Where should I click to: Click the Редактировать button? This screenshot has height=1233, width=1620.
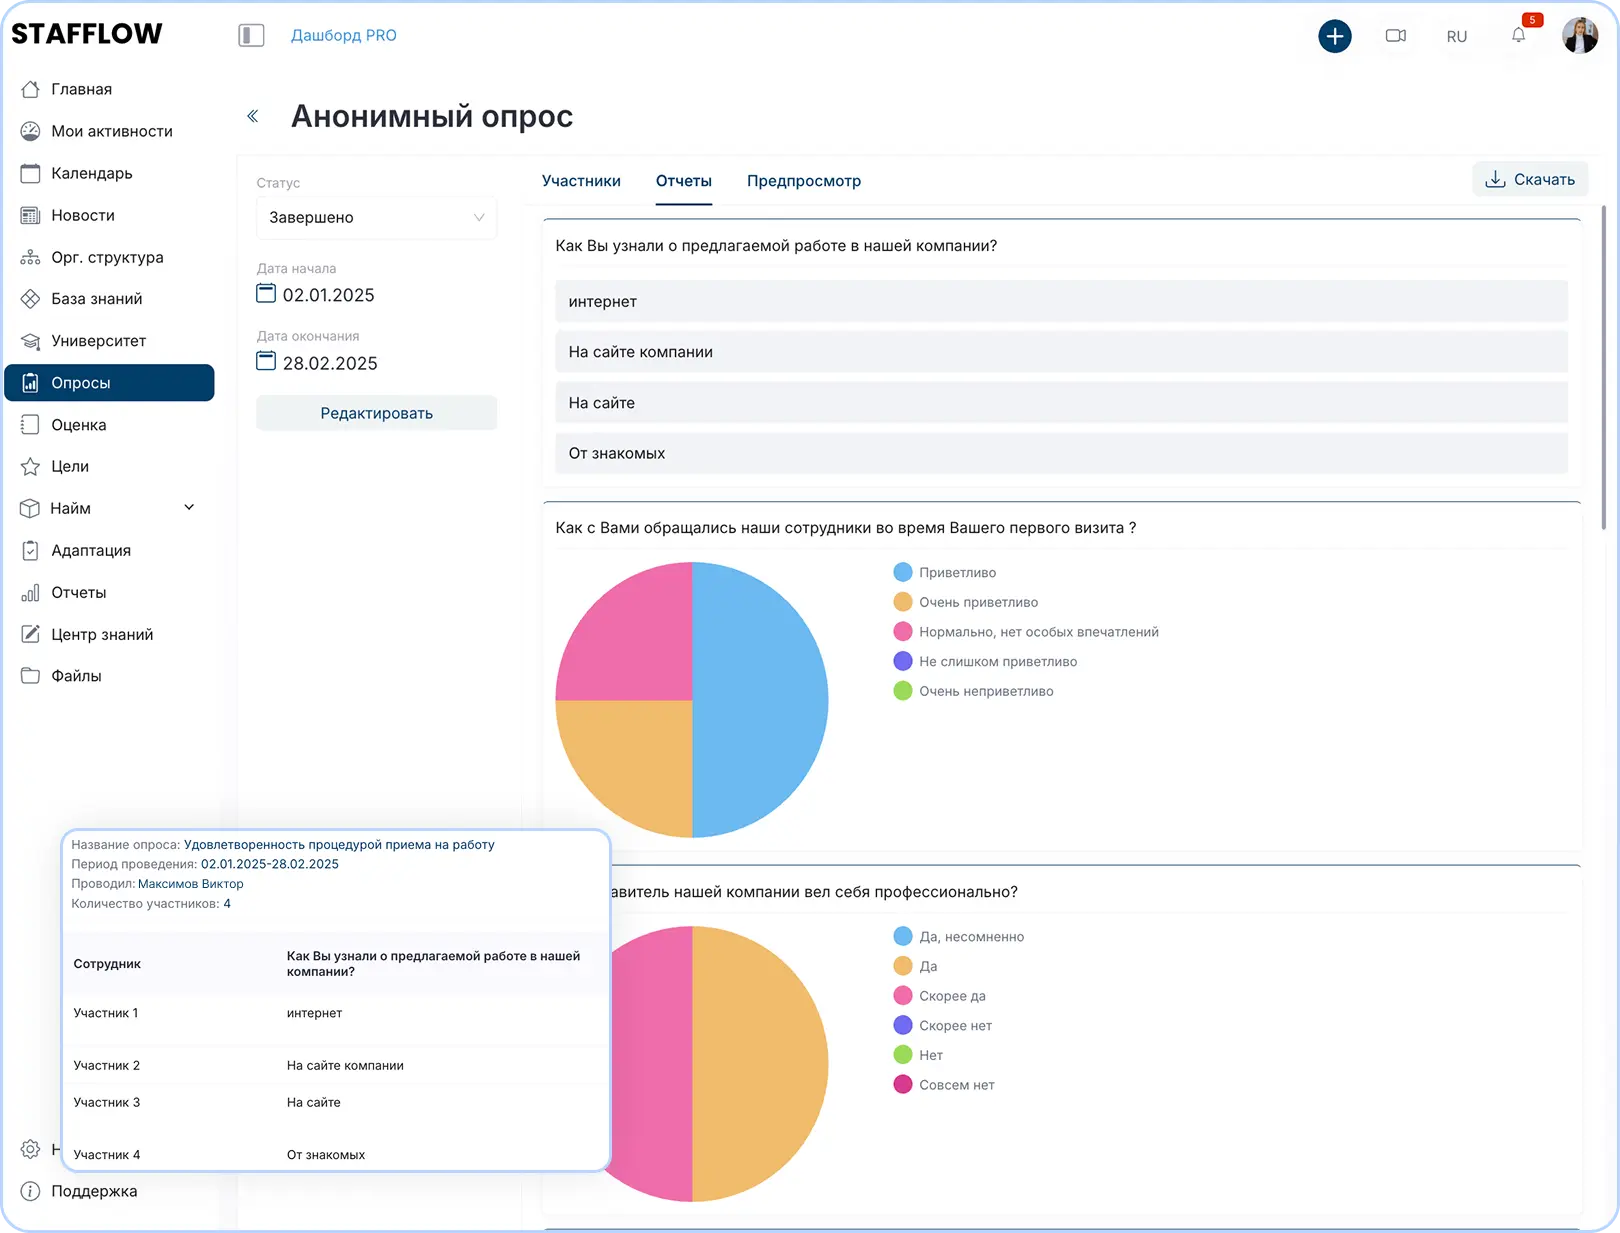(376, 413)
